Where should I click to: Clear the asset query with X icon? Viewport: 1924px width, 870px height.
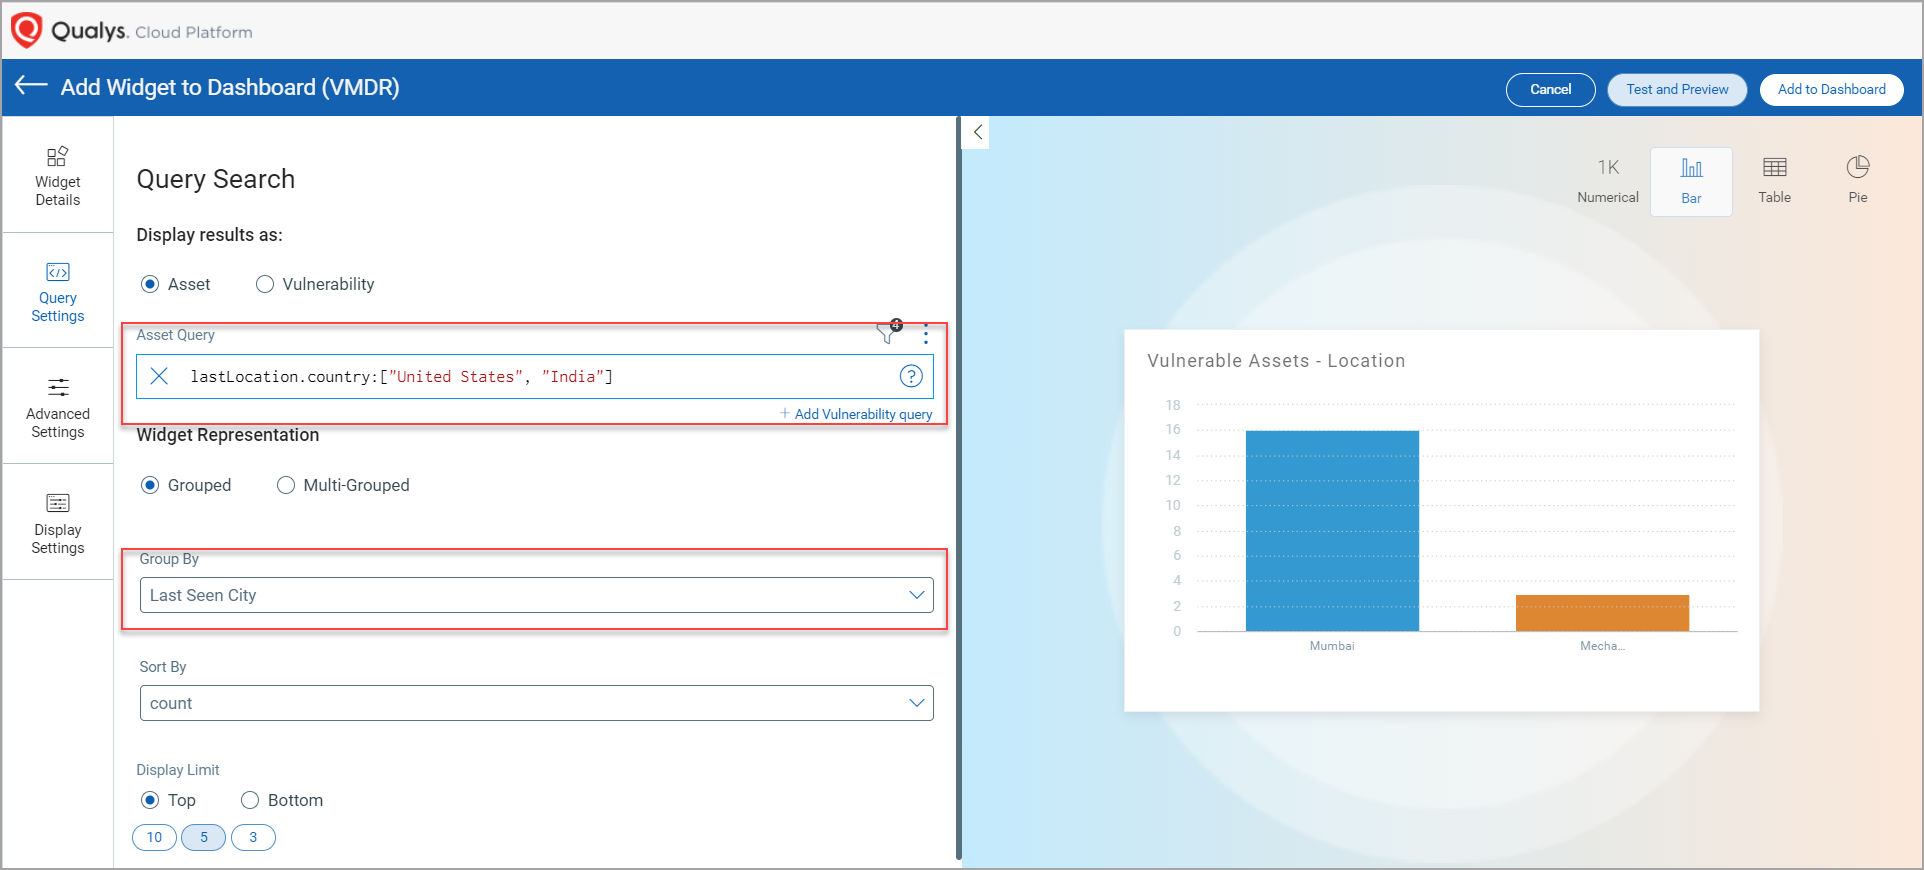[x=159, y=376]
